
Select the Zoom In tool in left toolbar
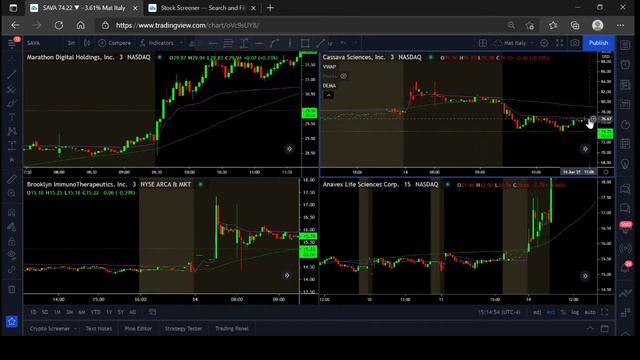coord(12,193)
